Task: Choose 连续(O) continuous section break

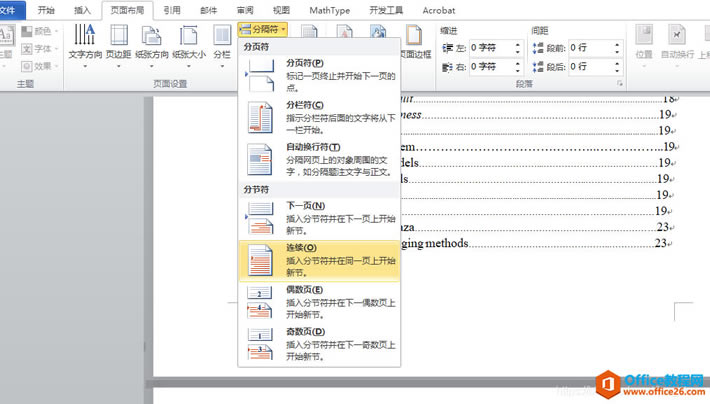Action: tap(319, 260)
